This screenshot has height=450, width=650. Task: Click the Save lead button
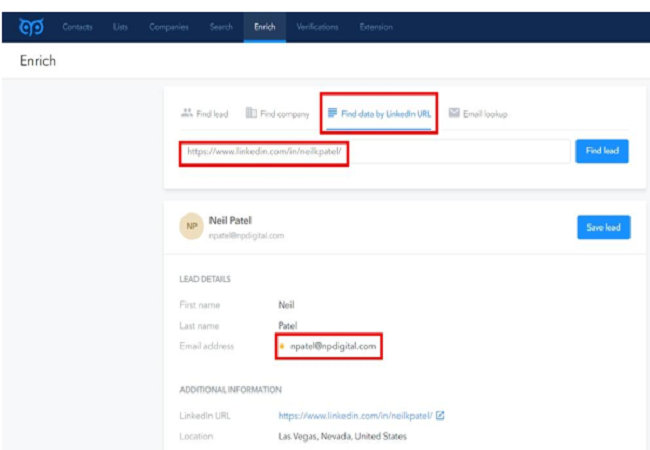point(604,227)
